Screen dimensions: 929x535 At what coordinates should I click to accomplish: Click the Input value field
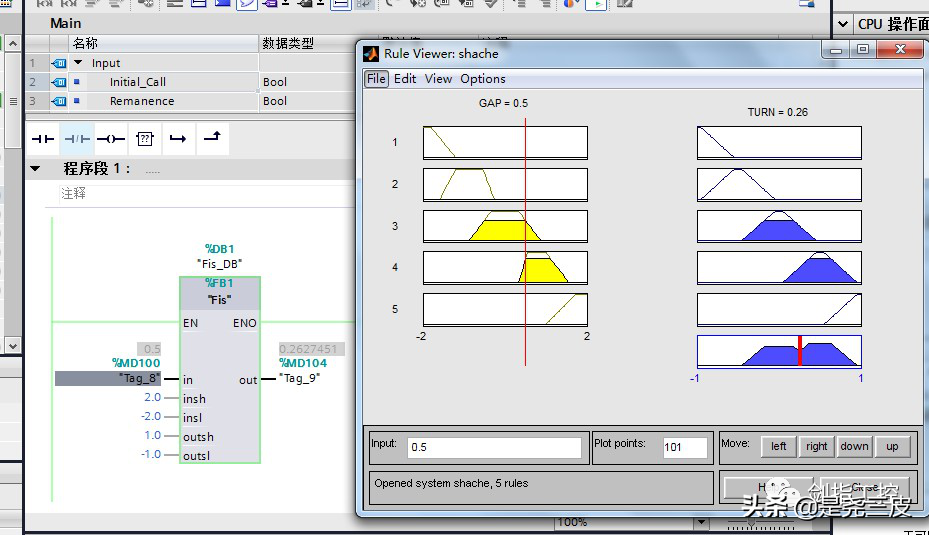(x=493, y=447)
